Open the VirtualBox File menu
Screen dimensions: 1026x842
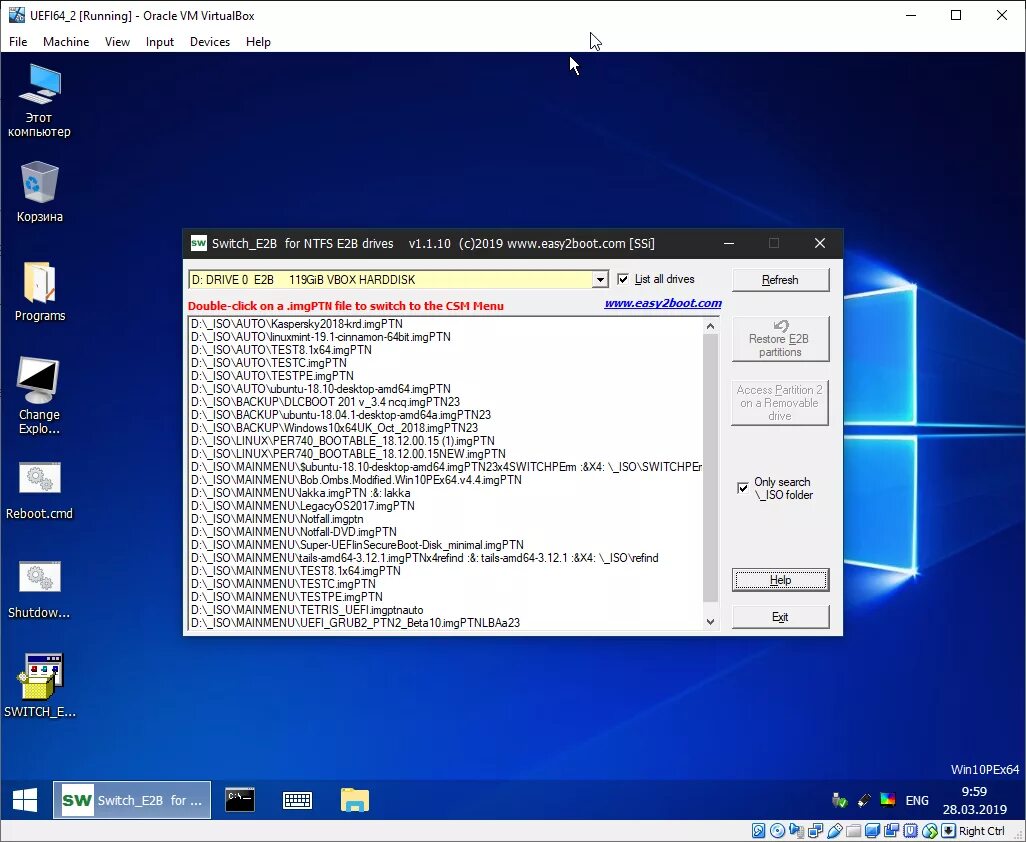(18, 42)
